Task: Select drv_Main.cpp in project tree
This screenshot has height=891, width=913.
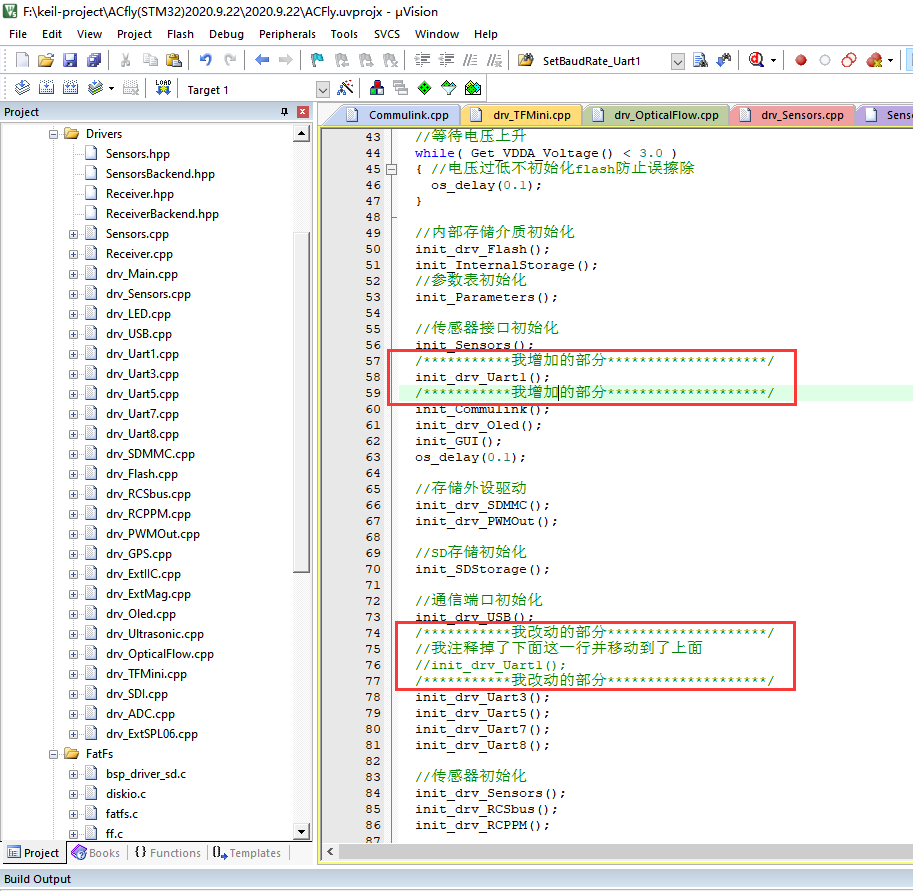Action: point(141,274)
